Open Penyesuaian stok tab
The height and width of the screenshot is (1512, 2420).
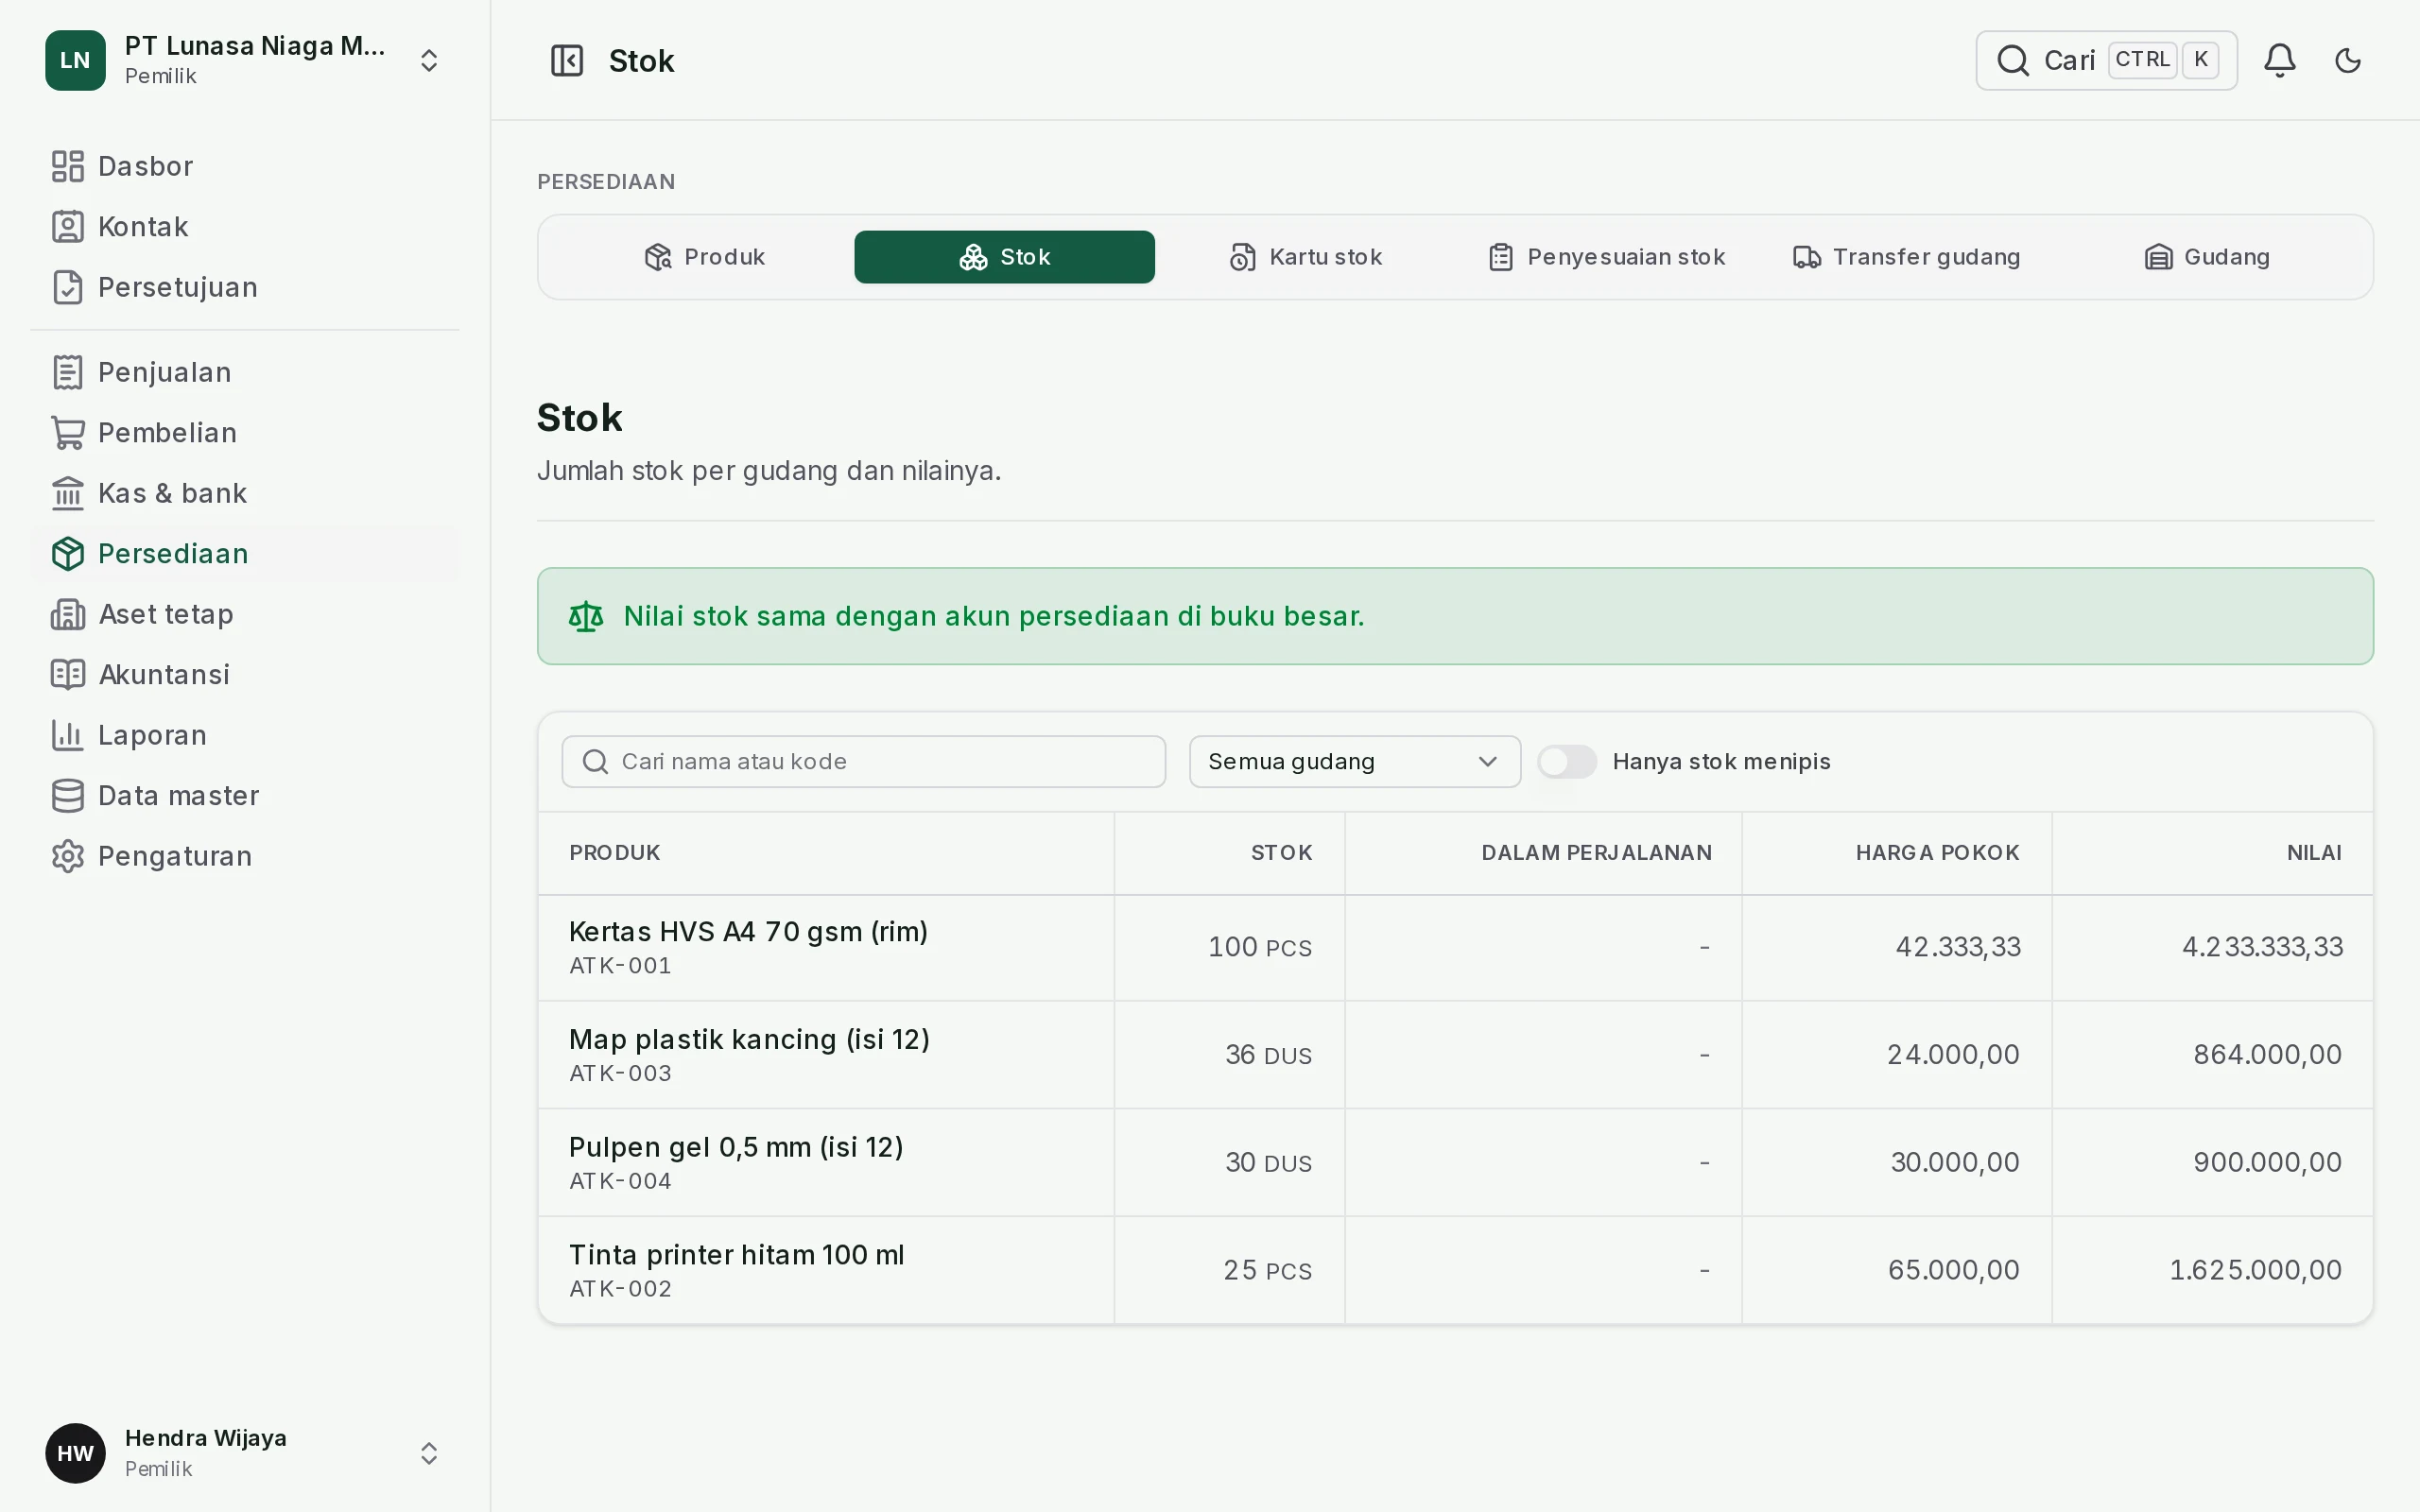click(x=1606, y=257)
